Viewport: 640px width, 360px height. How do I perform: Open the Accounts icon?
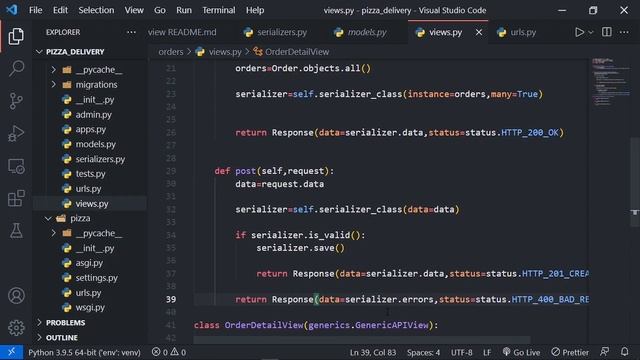(x=16, y=296)
